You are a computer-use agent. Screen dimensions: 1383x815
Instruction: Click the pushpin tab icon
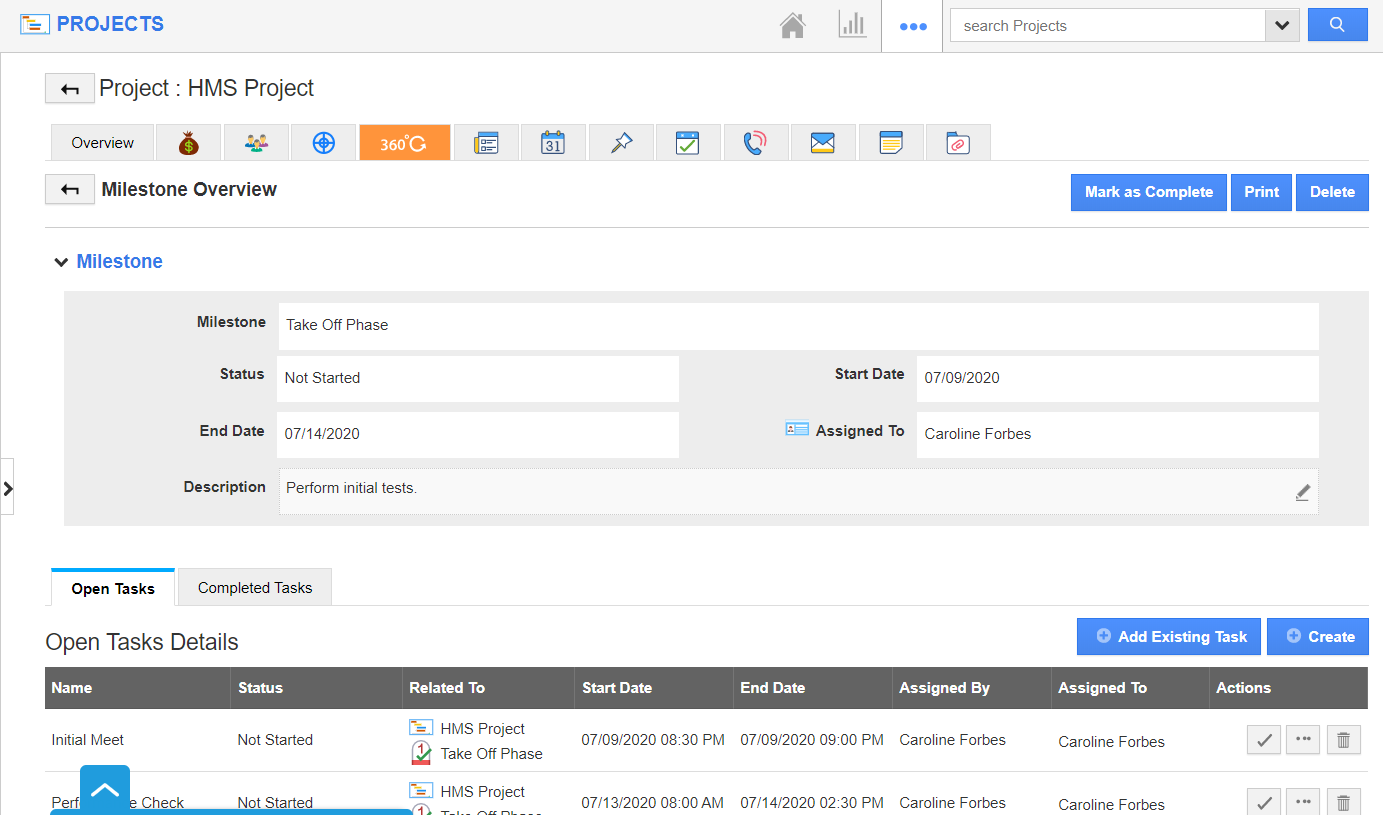tap(621, 143)
